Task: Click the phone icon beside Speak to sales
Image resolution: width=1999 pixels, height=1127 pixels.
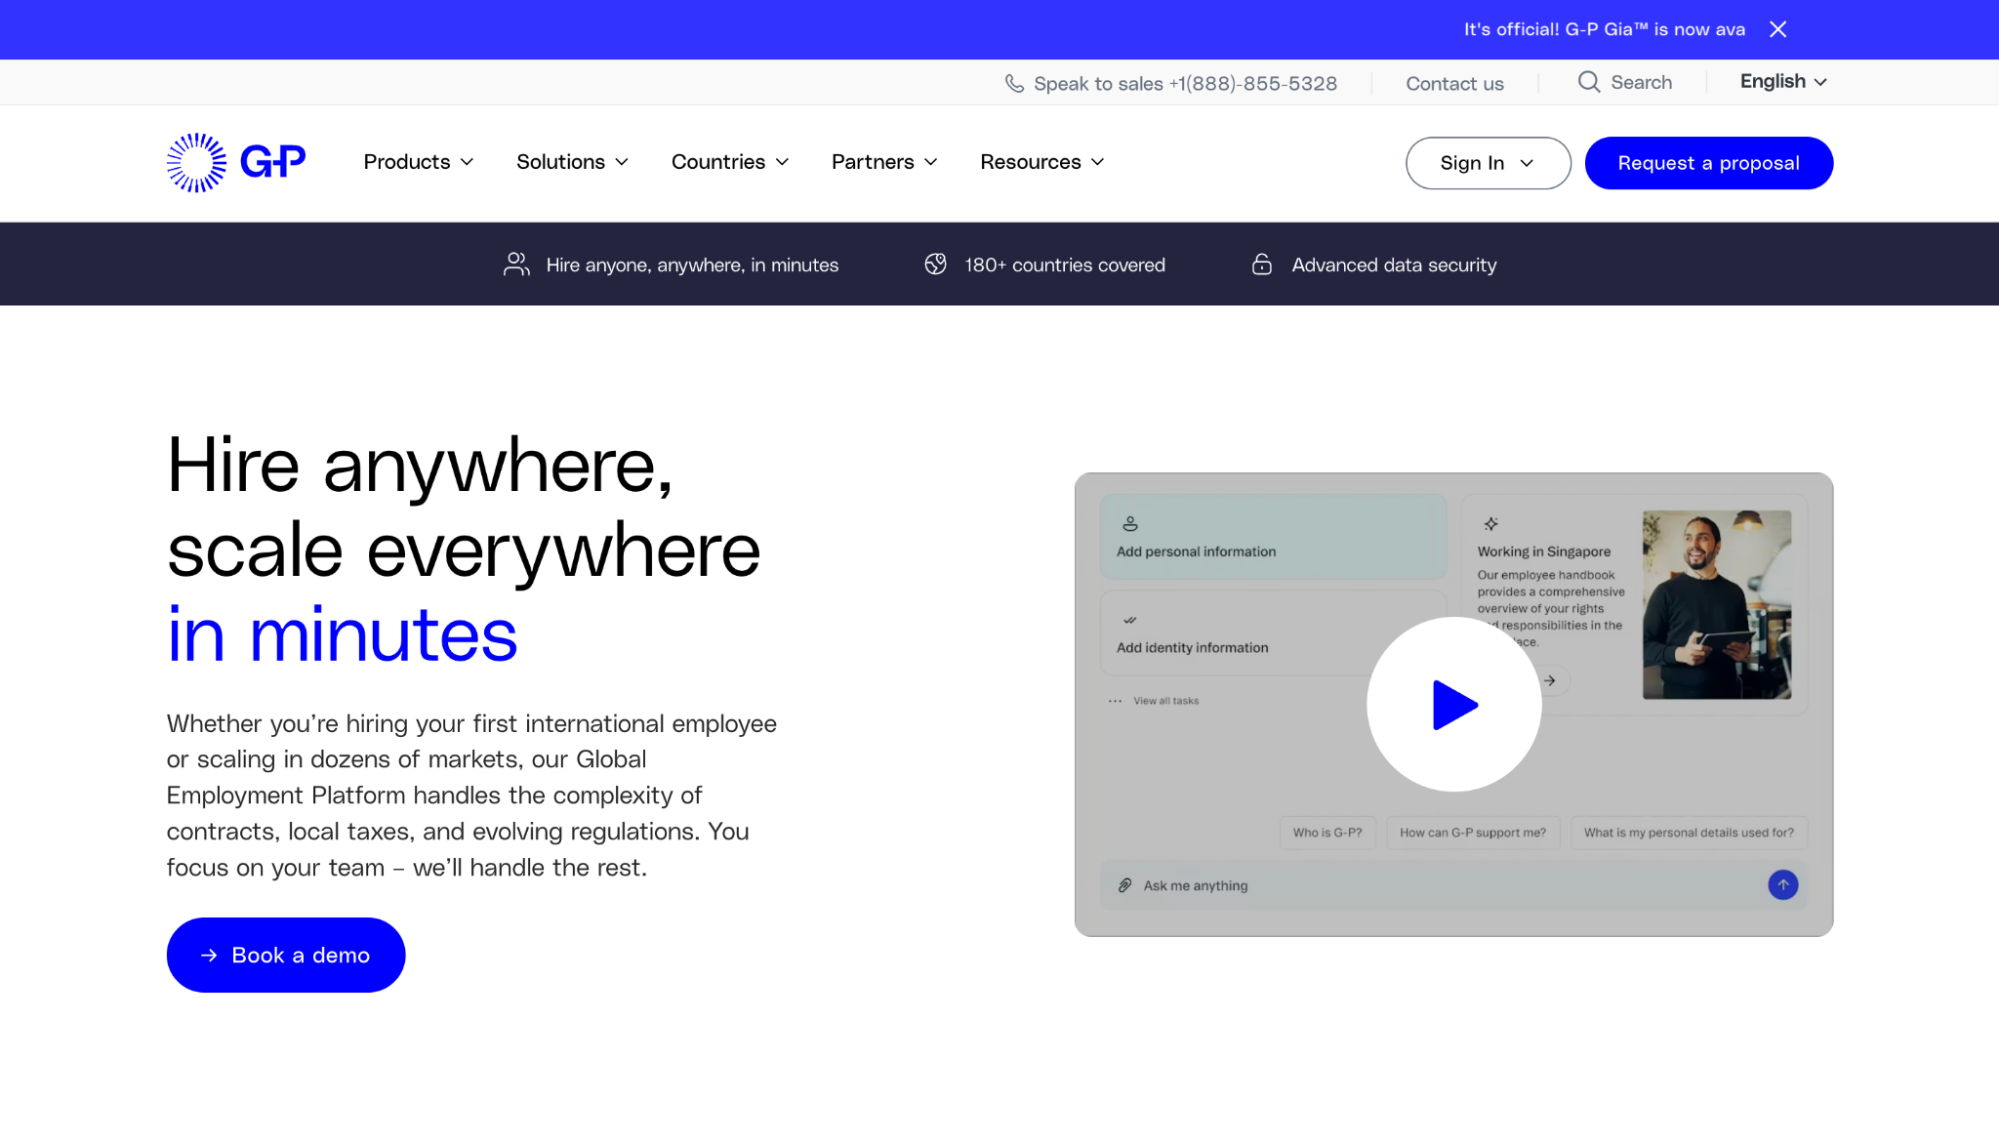Action: 1014,84
